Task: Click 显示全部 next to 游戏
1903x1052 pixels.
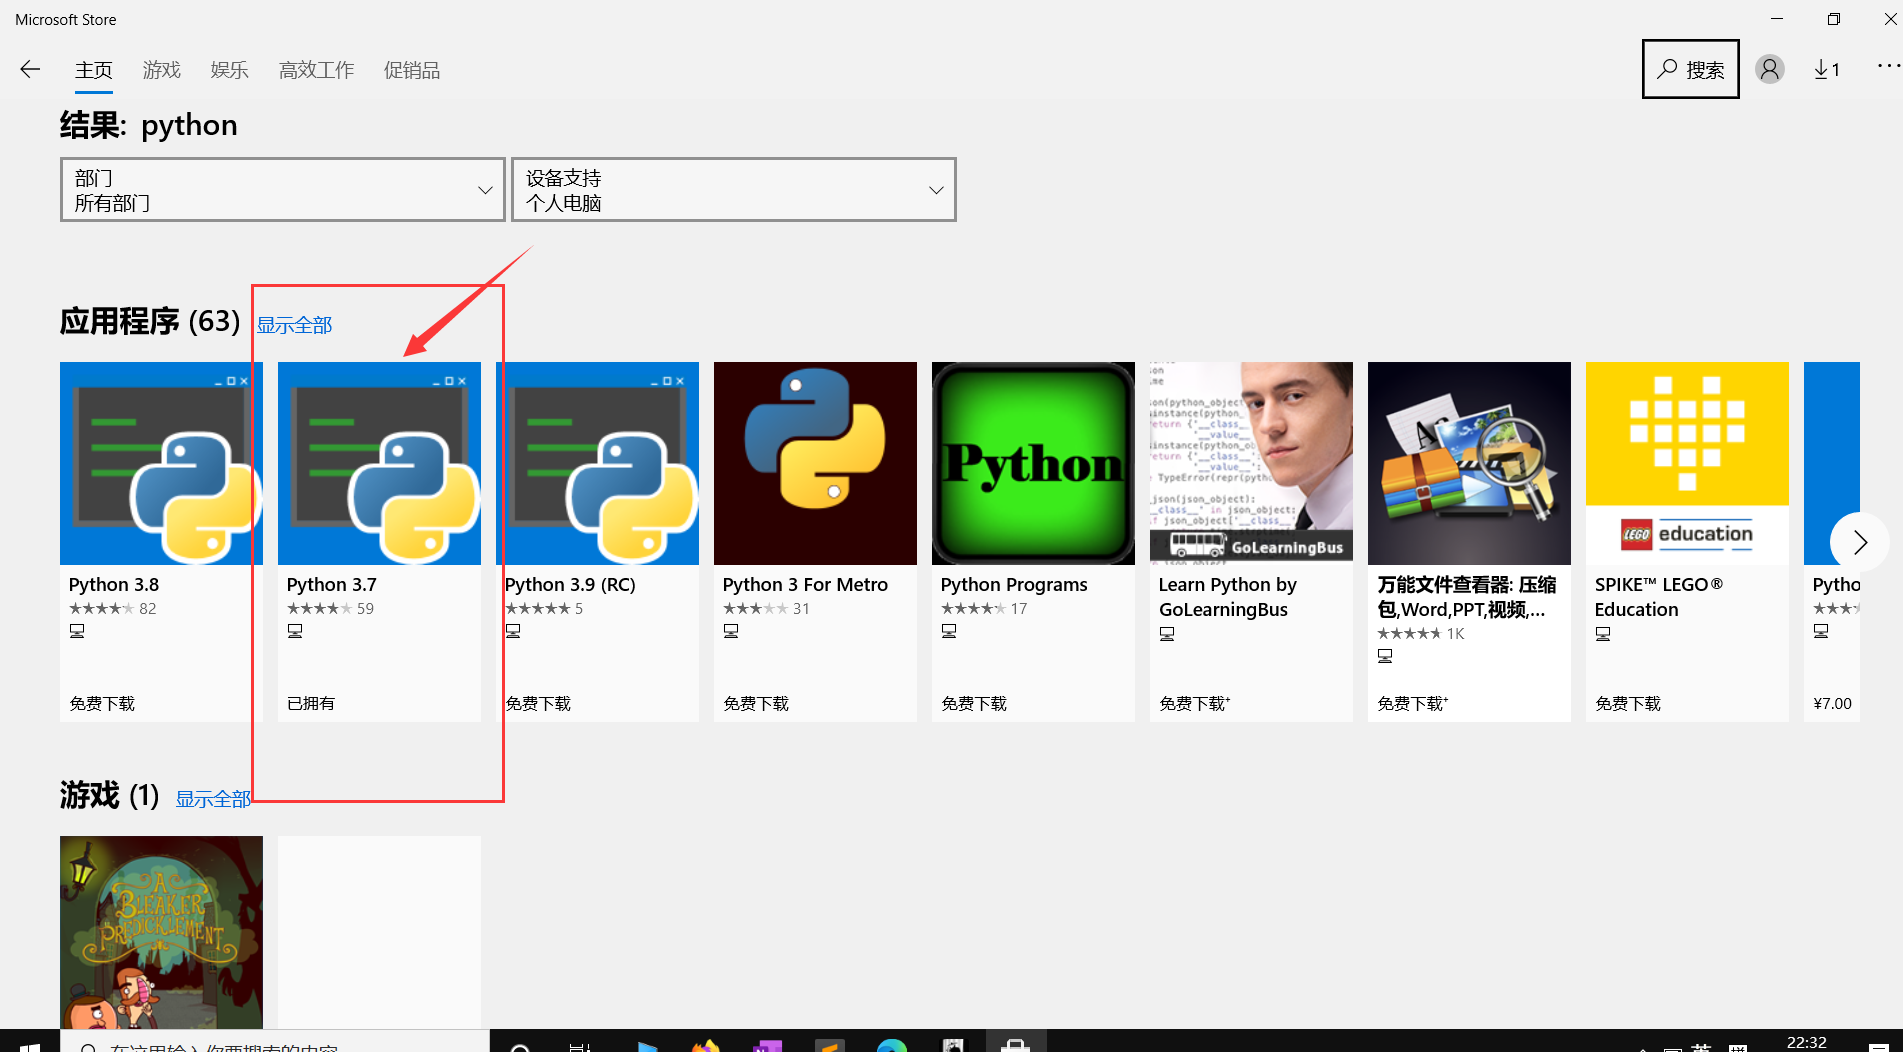Action: [x=213, y=798]
